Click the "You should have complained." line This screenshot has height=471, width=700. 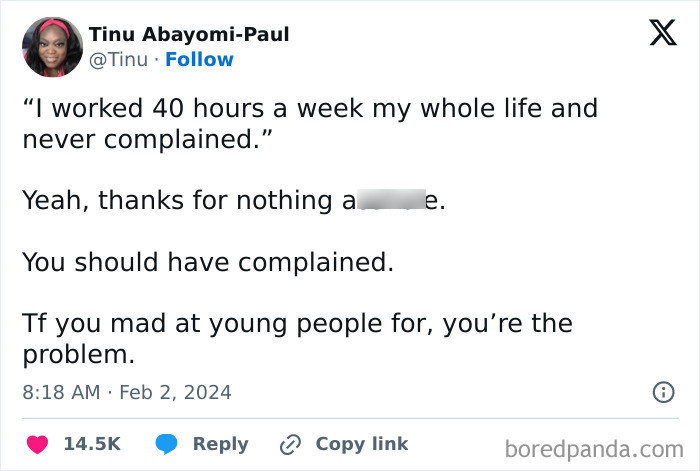click(x=208, y=262)
